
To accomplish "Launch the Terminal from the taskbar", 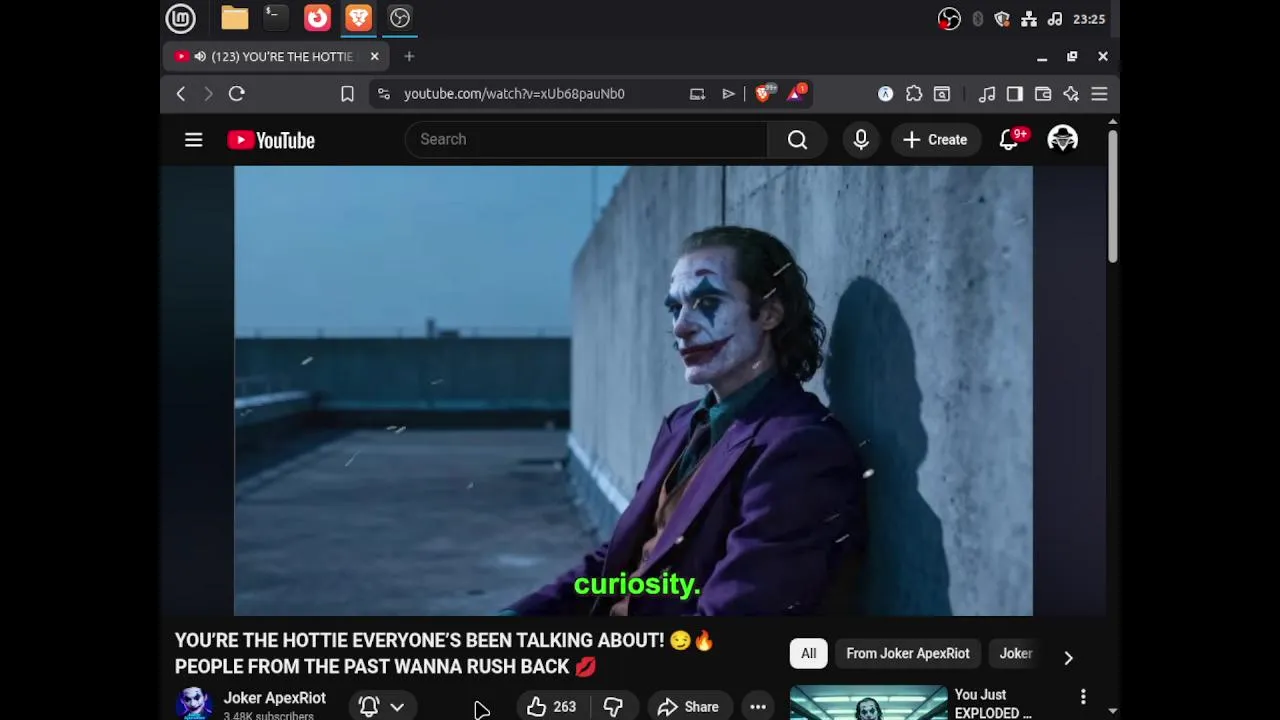I will (x=276, y=18).
